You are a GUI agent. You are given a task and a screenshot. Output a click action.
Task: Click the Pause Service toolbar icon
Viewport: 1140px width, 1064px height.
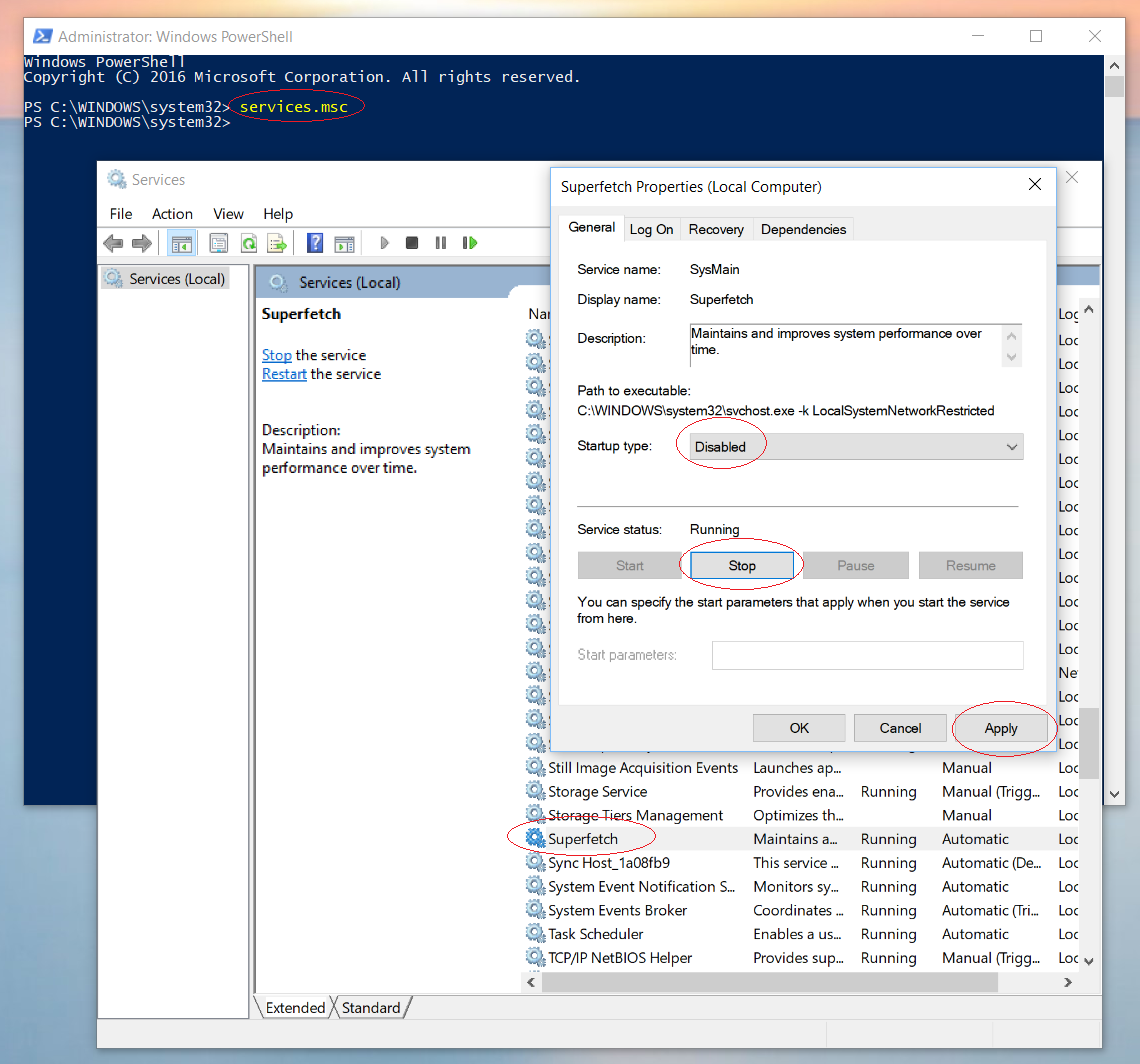(441, 243)
